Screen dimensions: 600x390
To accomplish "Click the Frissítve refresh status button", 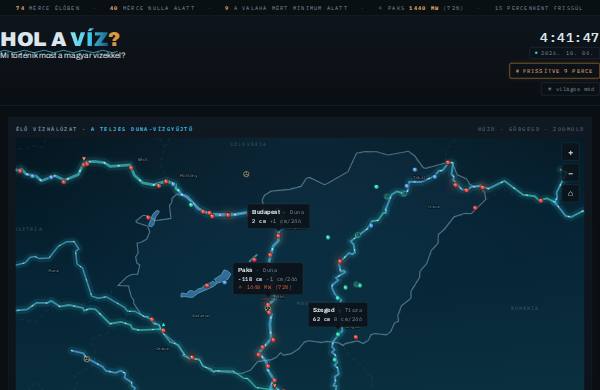I will click(554, 71).
